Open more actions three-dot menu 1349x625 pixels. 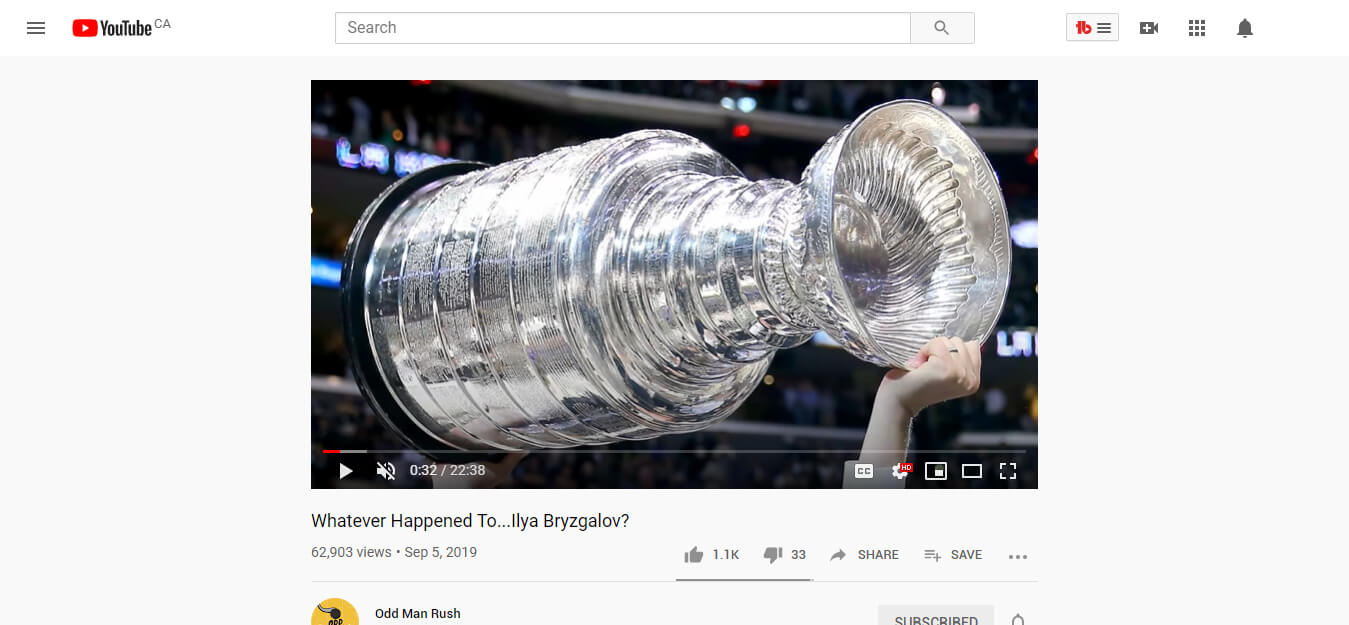click(1018, 556)
